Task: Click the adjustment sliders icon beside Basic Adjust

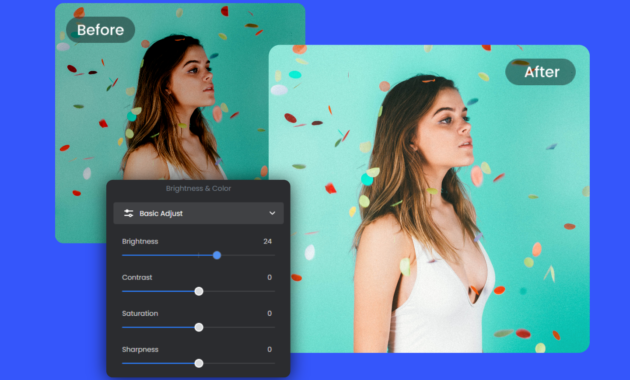Action: tap(129, 213)
